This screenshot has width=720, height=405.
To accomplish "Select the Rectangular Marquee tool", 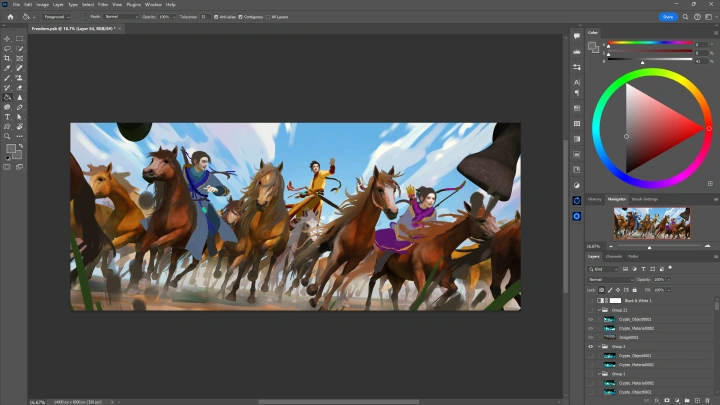I will pyautogui.click(x=20, y=39).
